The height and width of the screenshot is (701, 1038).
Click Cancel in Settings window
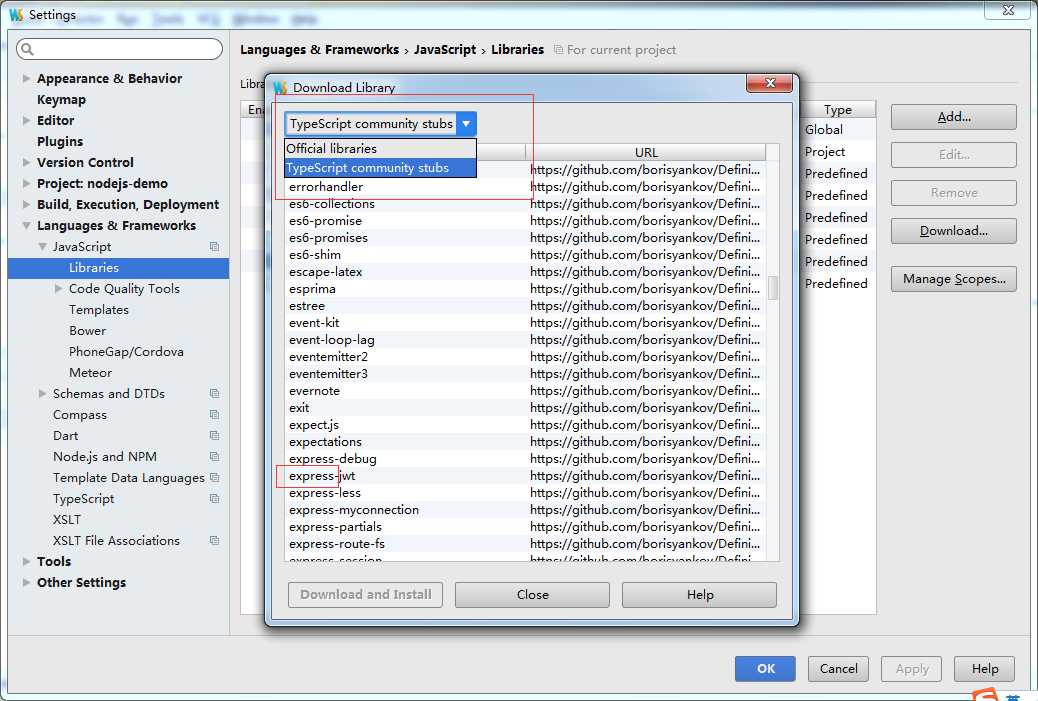[x=838, y=669]
